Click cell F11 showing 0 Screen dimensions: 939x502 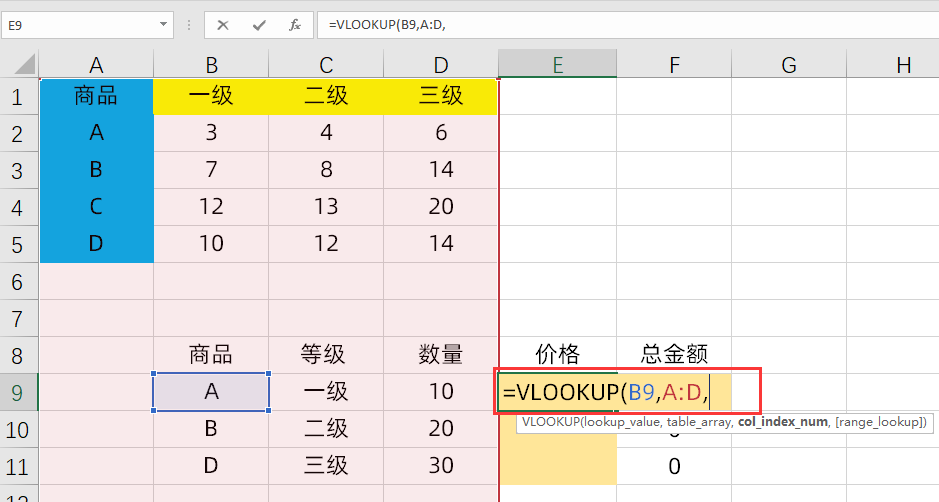tap(674, 466)
